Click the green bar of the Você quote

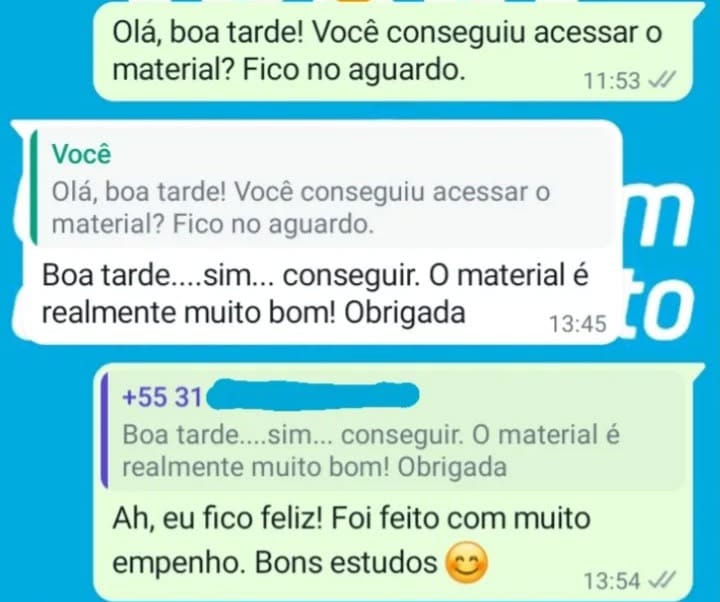coord(33,188)
